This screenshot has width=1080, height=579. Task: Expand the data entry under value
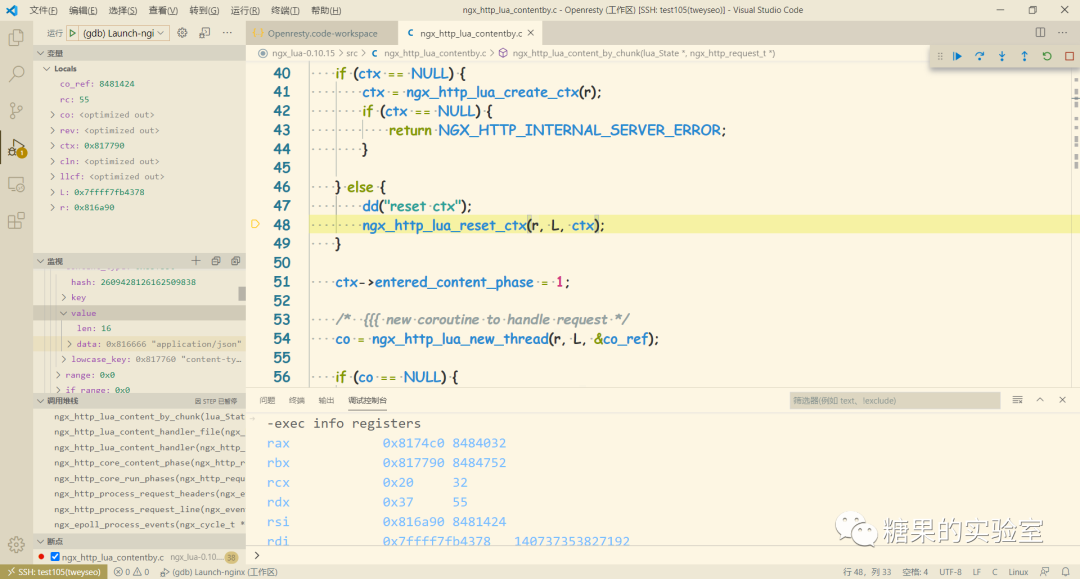pyautogui.click(x=69, y=343)
